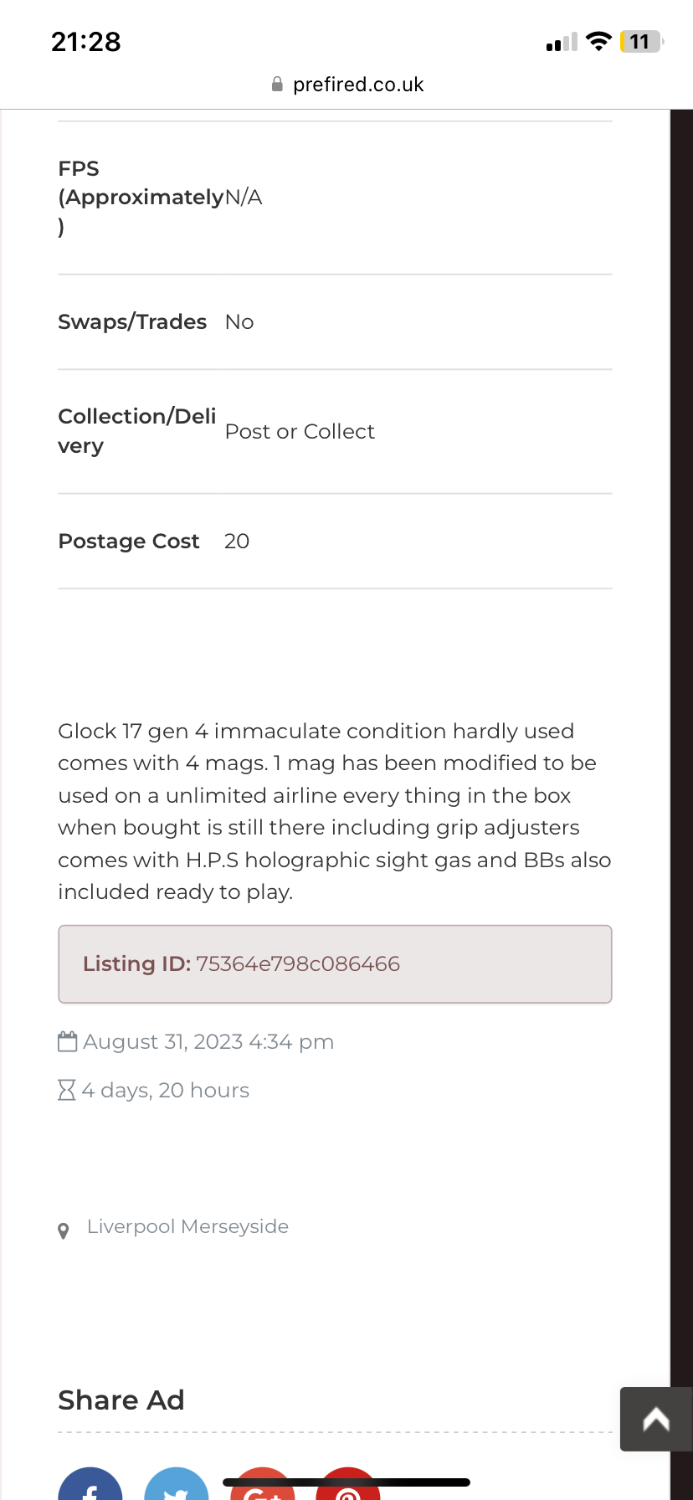Tap the battery indicator in status bar
Screen dimensions: 693x1500
tap(640, 42)
